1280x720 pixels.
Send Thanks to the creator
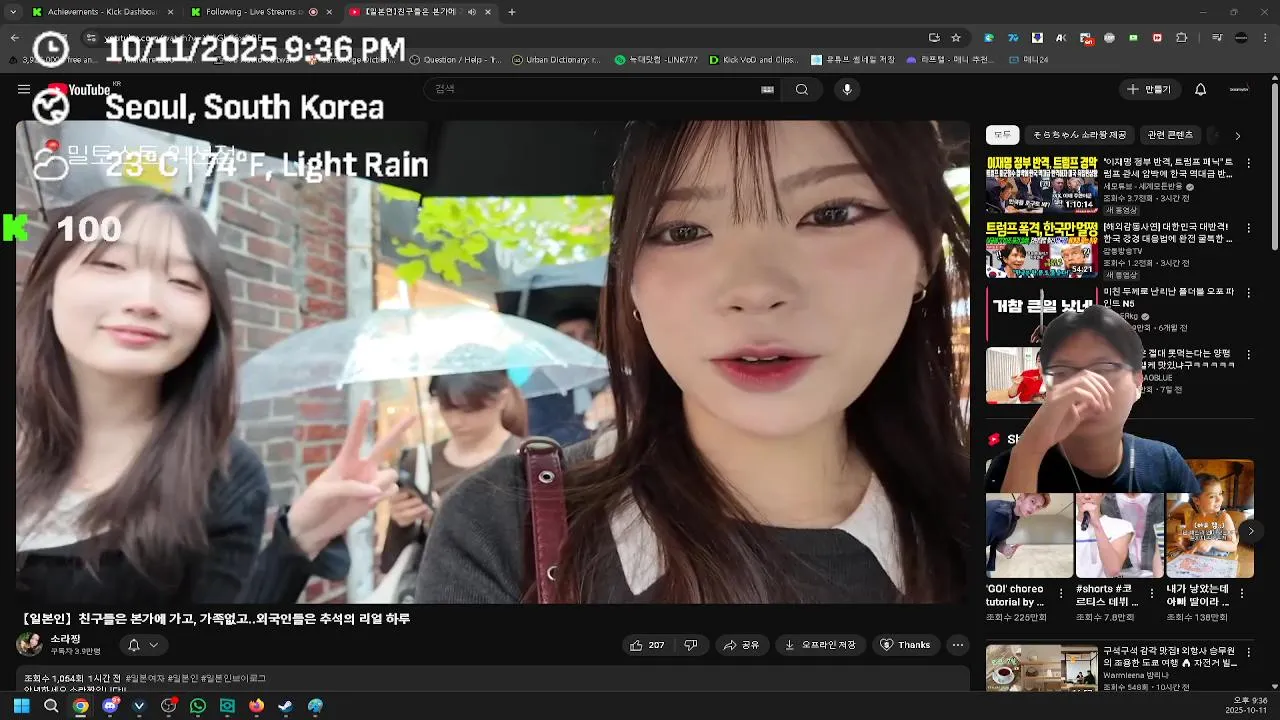[906, 645]
